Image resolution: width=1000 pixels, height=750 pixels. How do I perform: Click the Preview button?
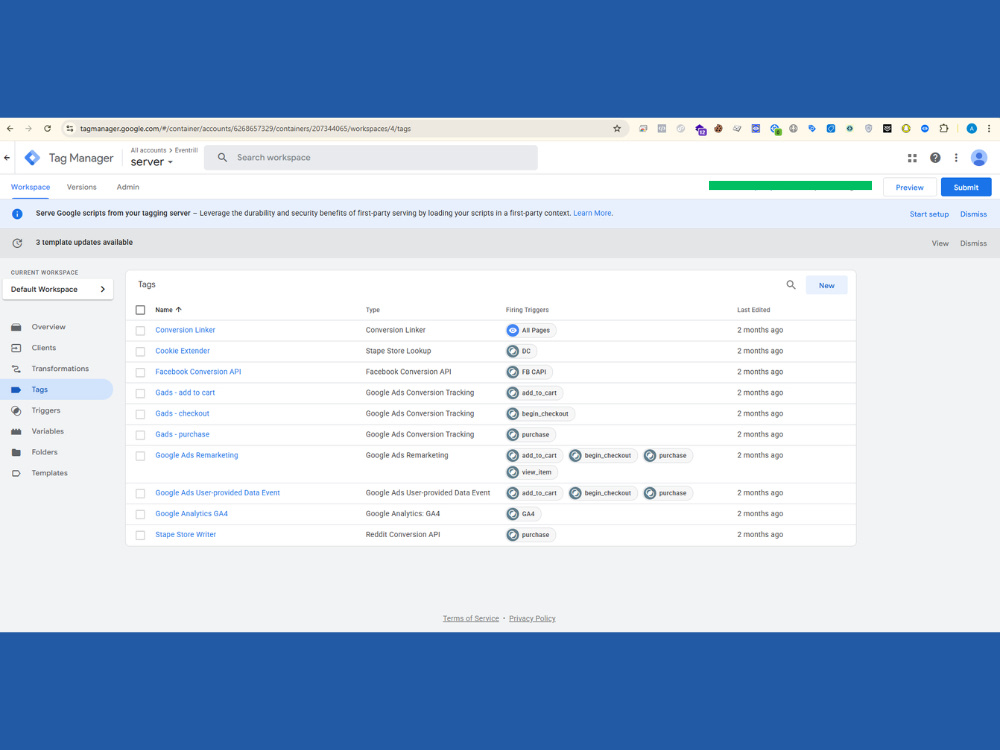pos(909,188)
